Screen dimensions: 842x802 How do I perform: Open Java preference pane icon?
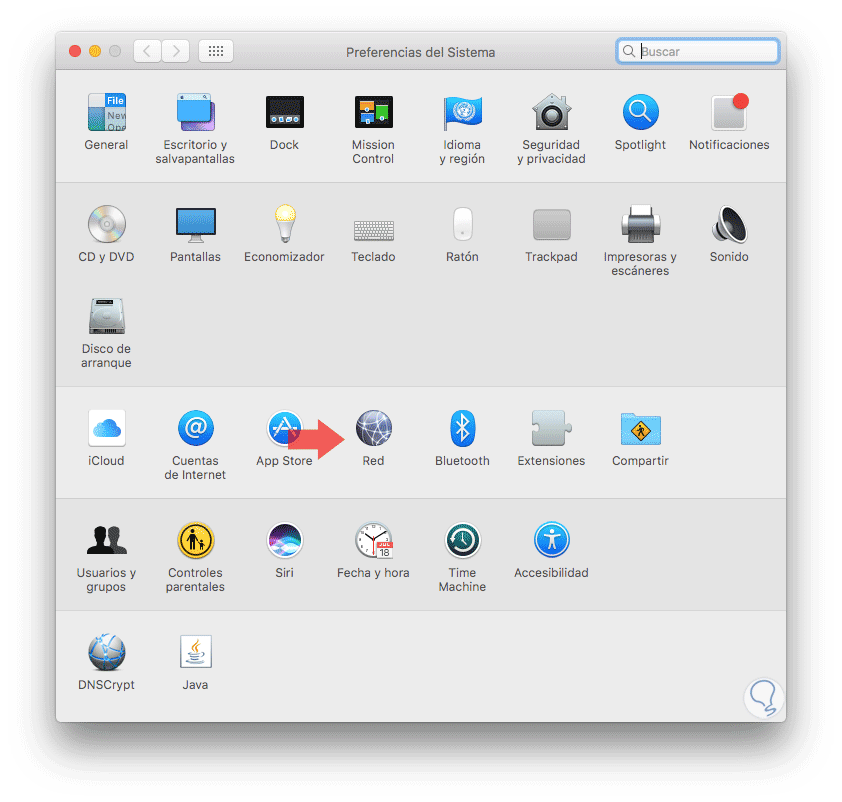[x=195, y=652]
